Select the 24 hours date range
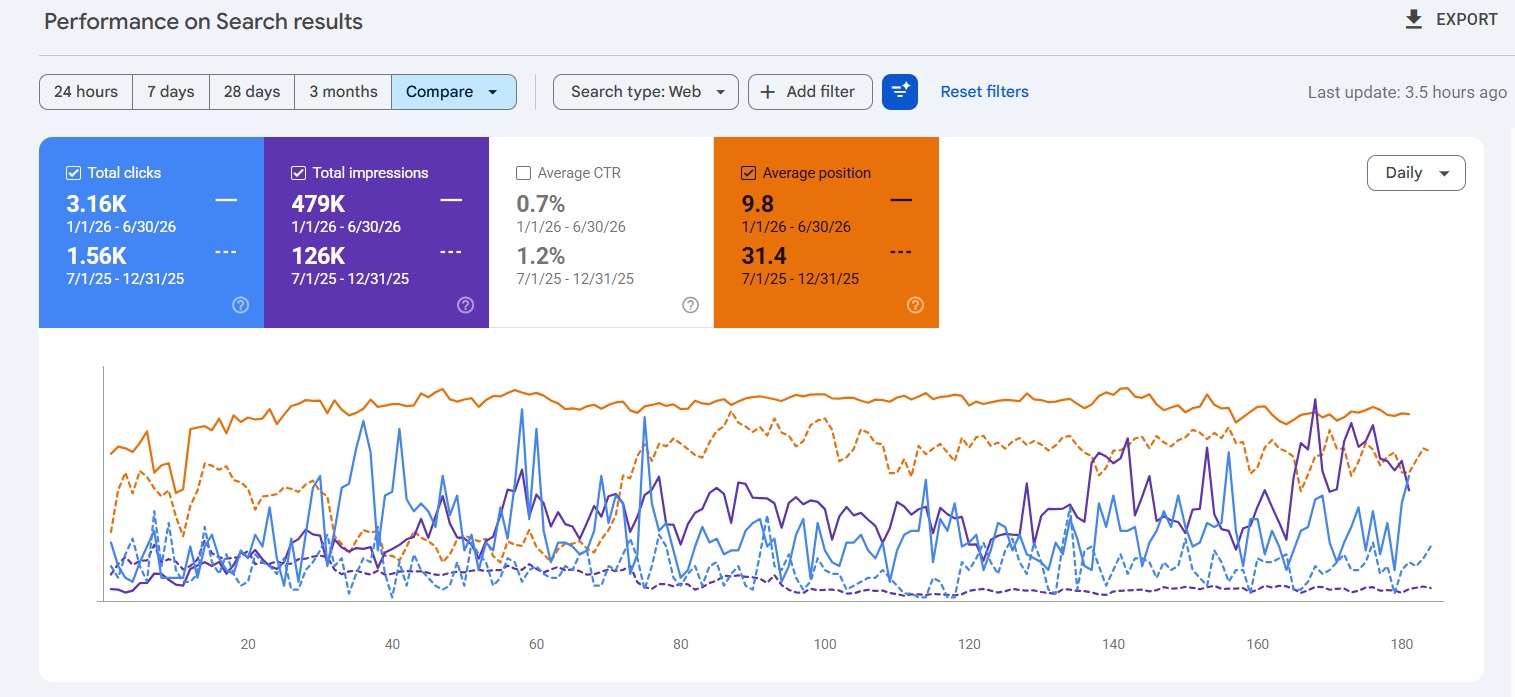The width and height of the screenshot is (1515, 697). pos(86,91)
